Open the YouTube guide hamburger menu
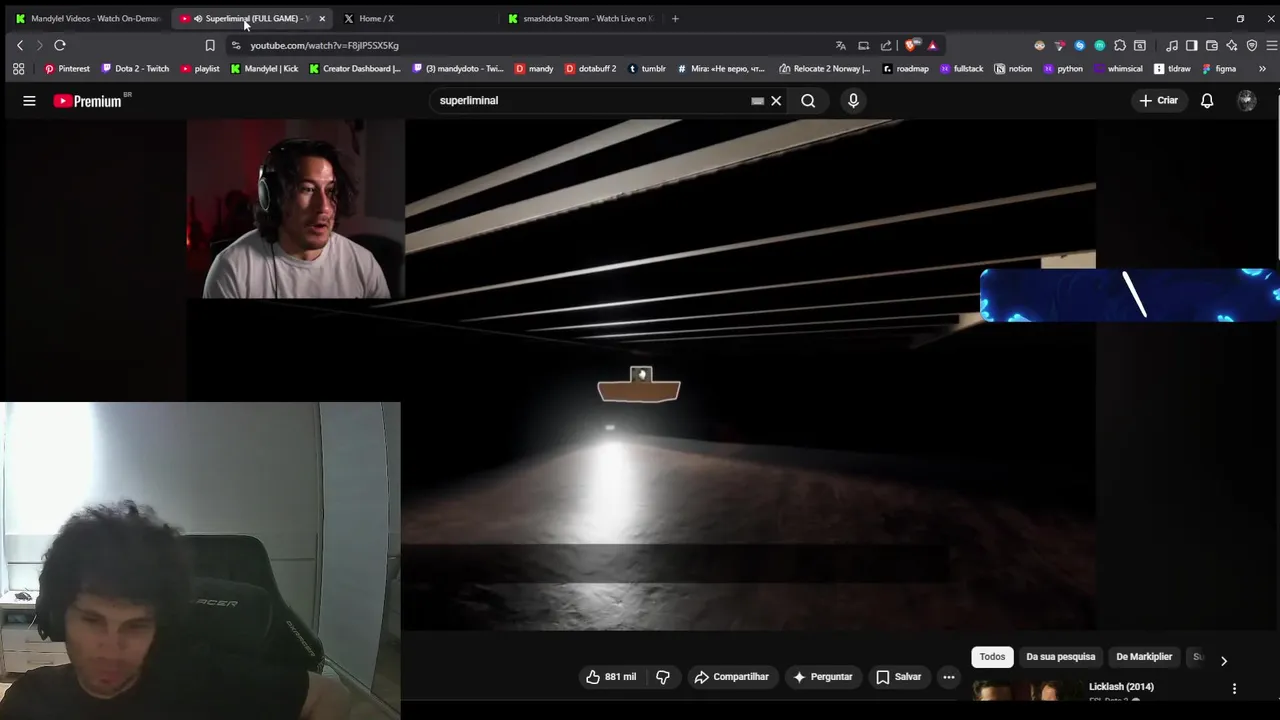Viewport: 1280px width, 720px height. (29, 100)
